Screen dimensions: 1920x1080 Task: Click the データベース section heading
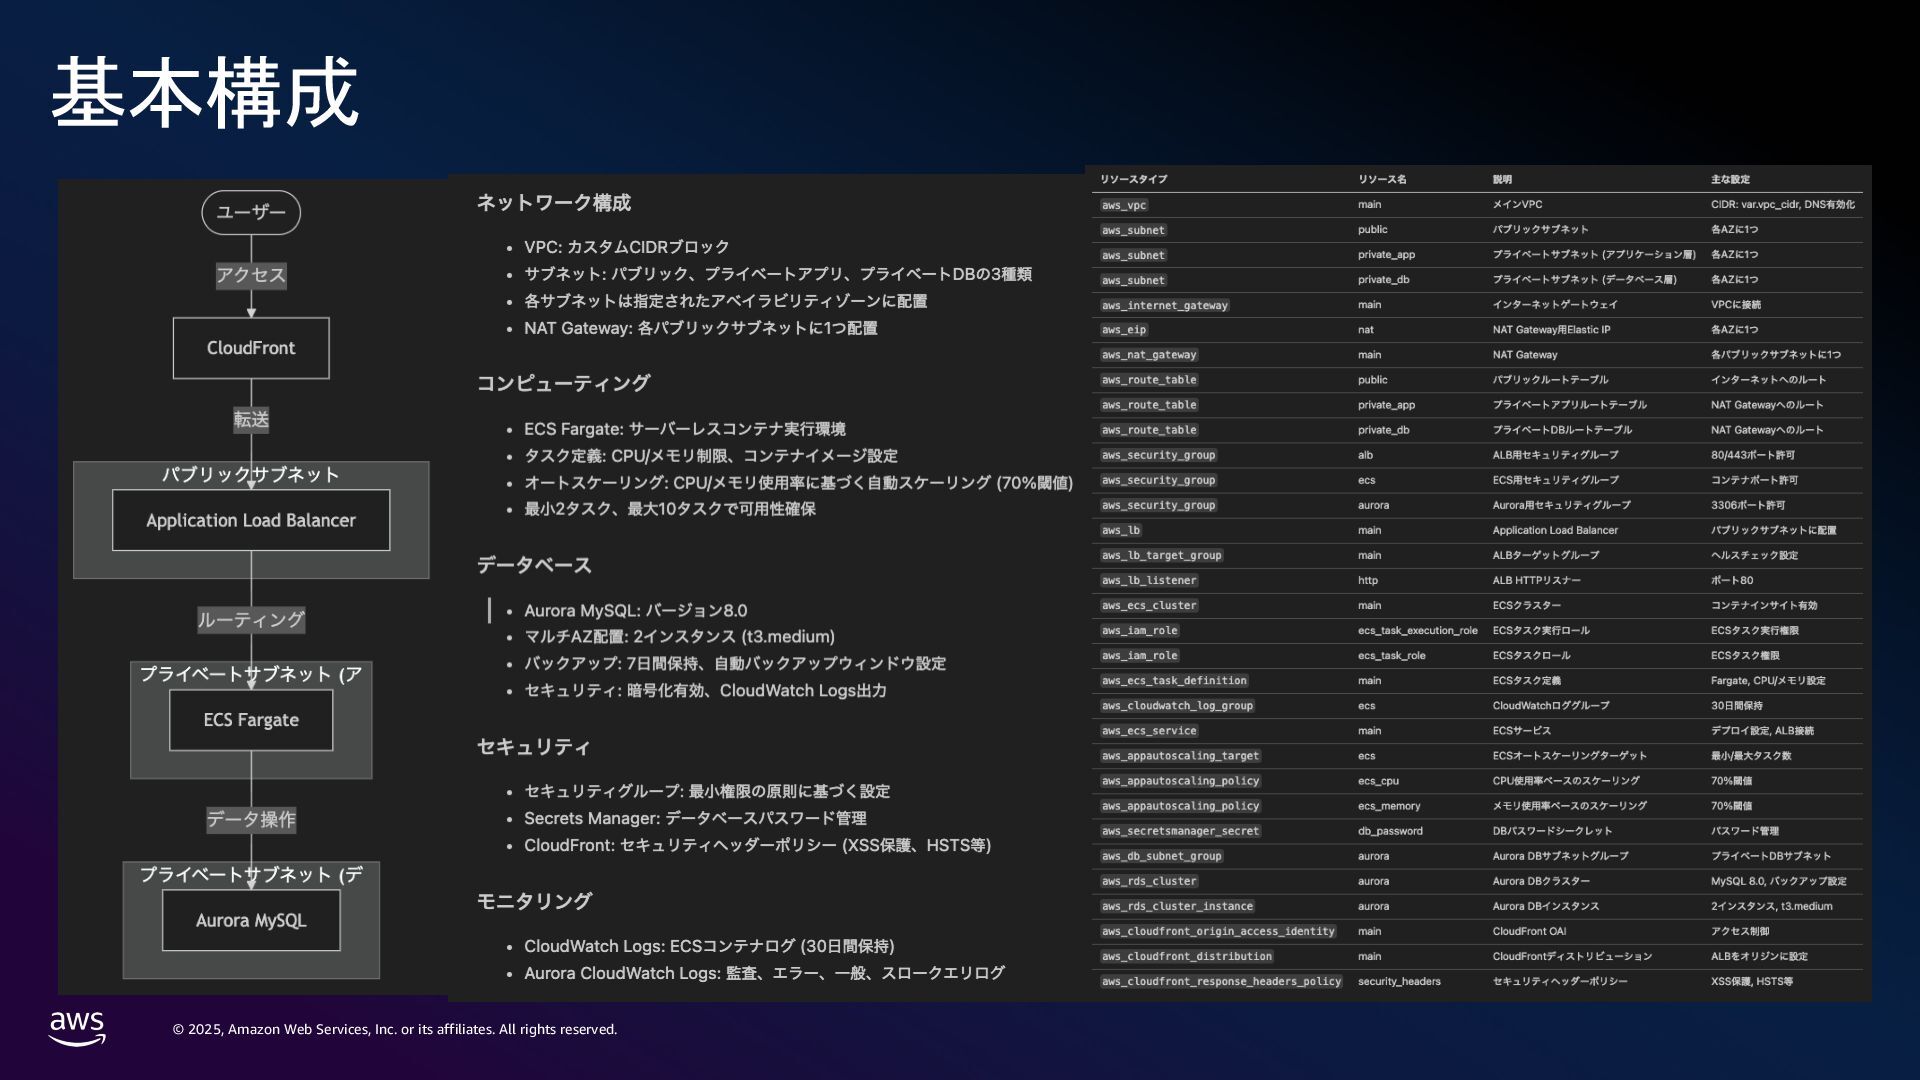pyautogui.click(x=534, y=565)
